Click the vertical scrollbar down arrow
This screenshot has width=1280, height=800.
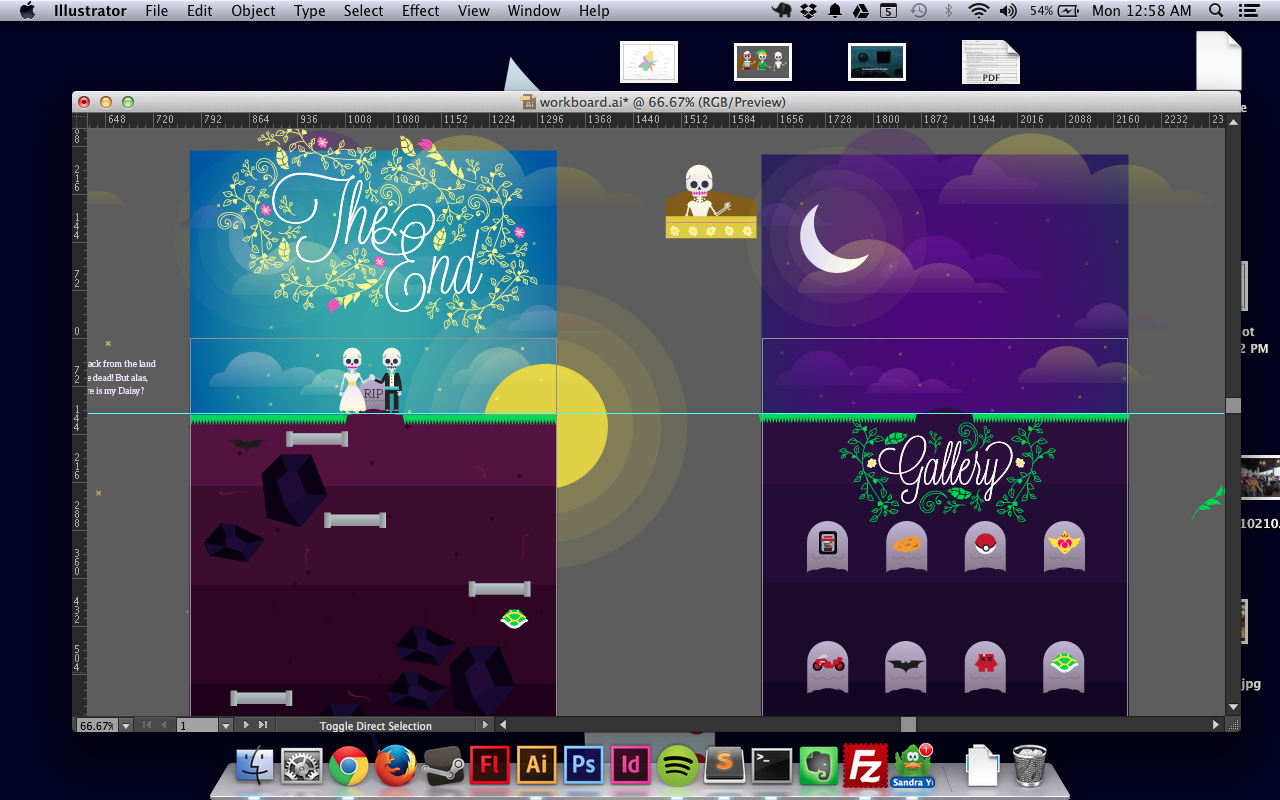1233,708
